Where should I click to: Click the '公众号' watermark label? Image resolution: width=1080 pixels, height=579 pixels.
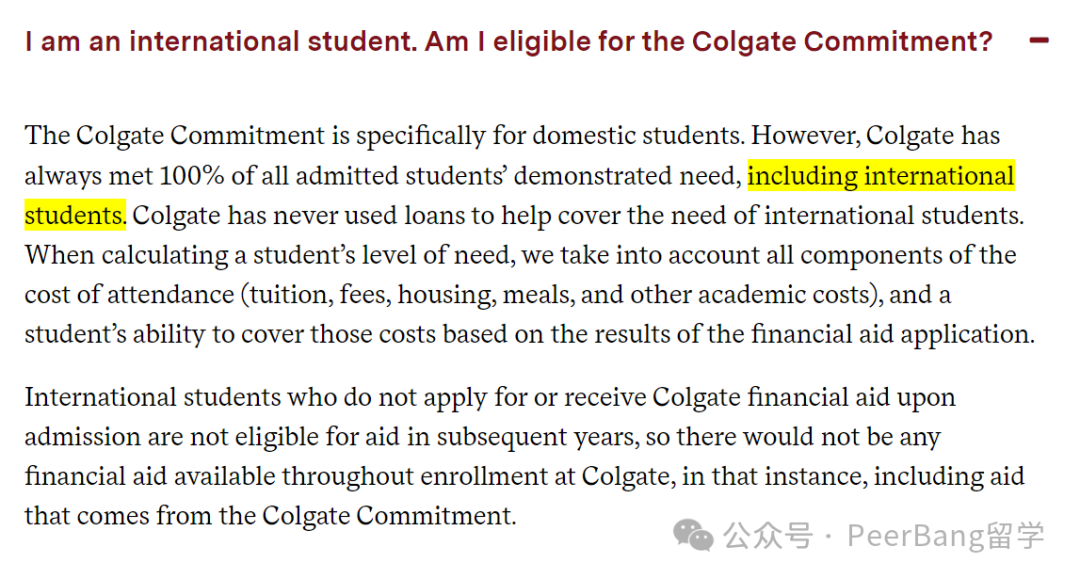pos(768,536)
